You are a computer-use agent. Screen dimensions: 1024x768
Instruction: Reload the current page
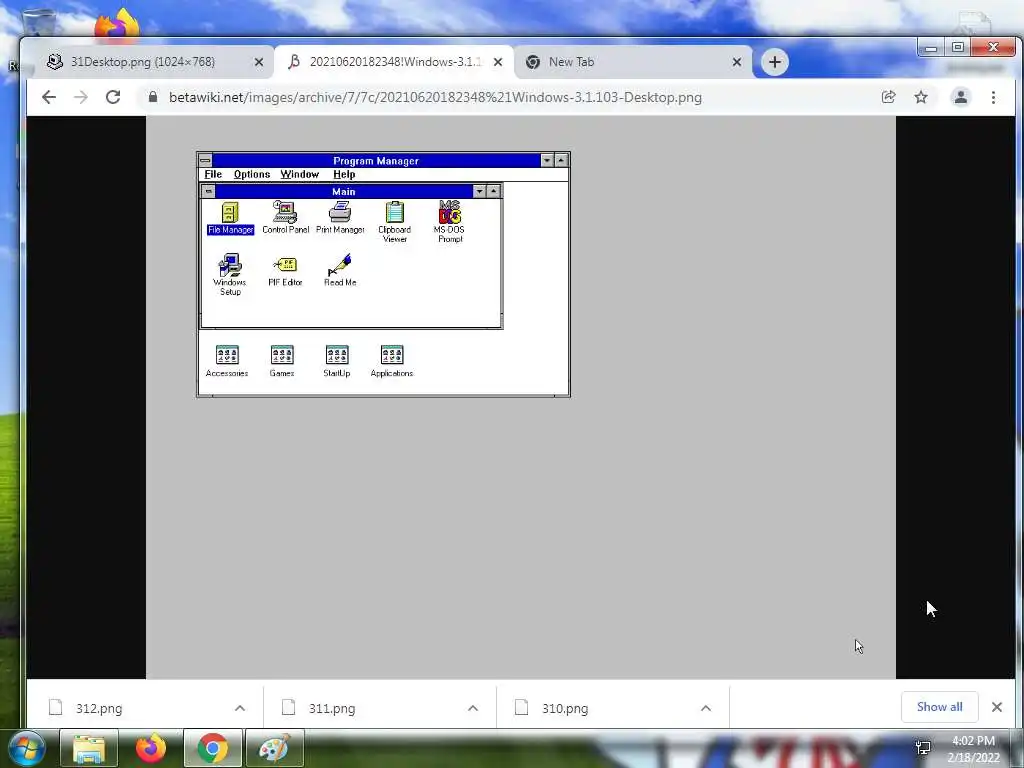pyautogui.click(x=113, y=97)
